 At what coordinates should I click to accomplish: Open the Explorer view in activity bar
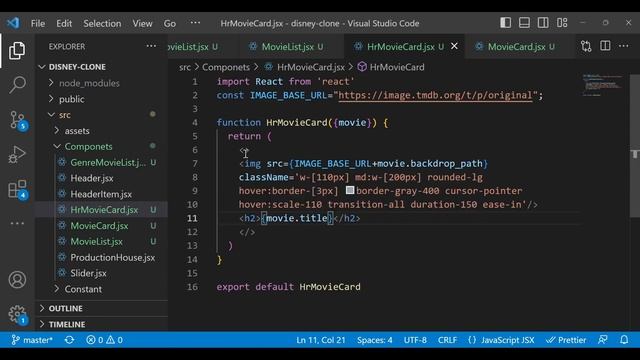(17, 51)
